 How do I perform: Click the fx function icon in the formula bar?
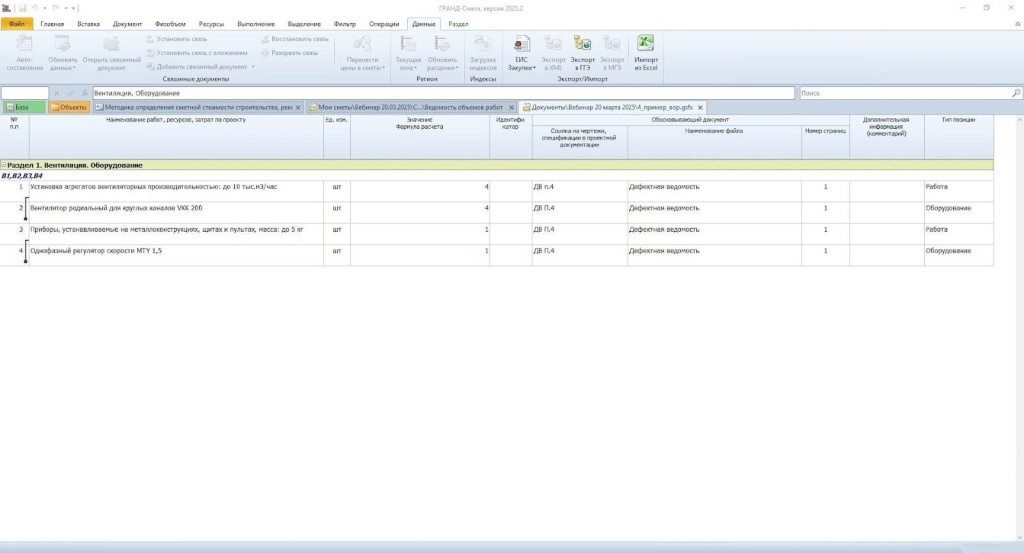click(84, 93)
